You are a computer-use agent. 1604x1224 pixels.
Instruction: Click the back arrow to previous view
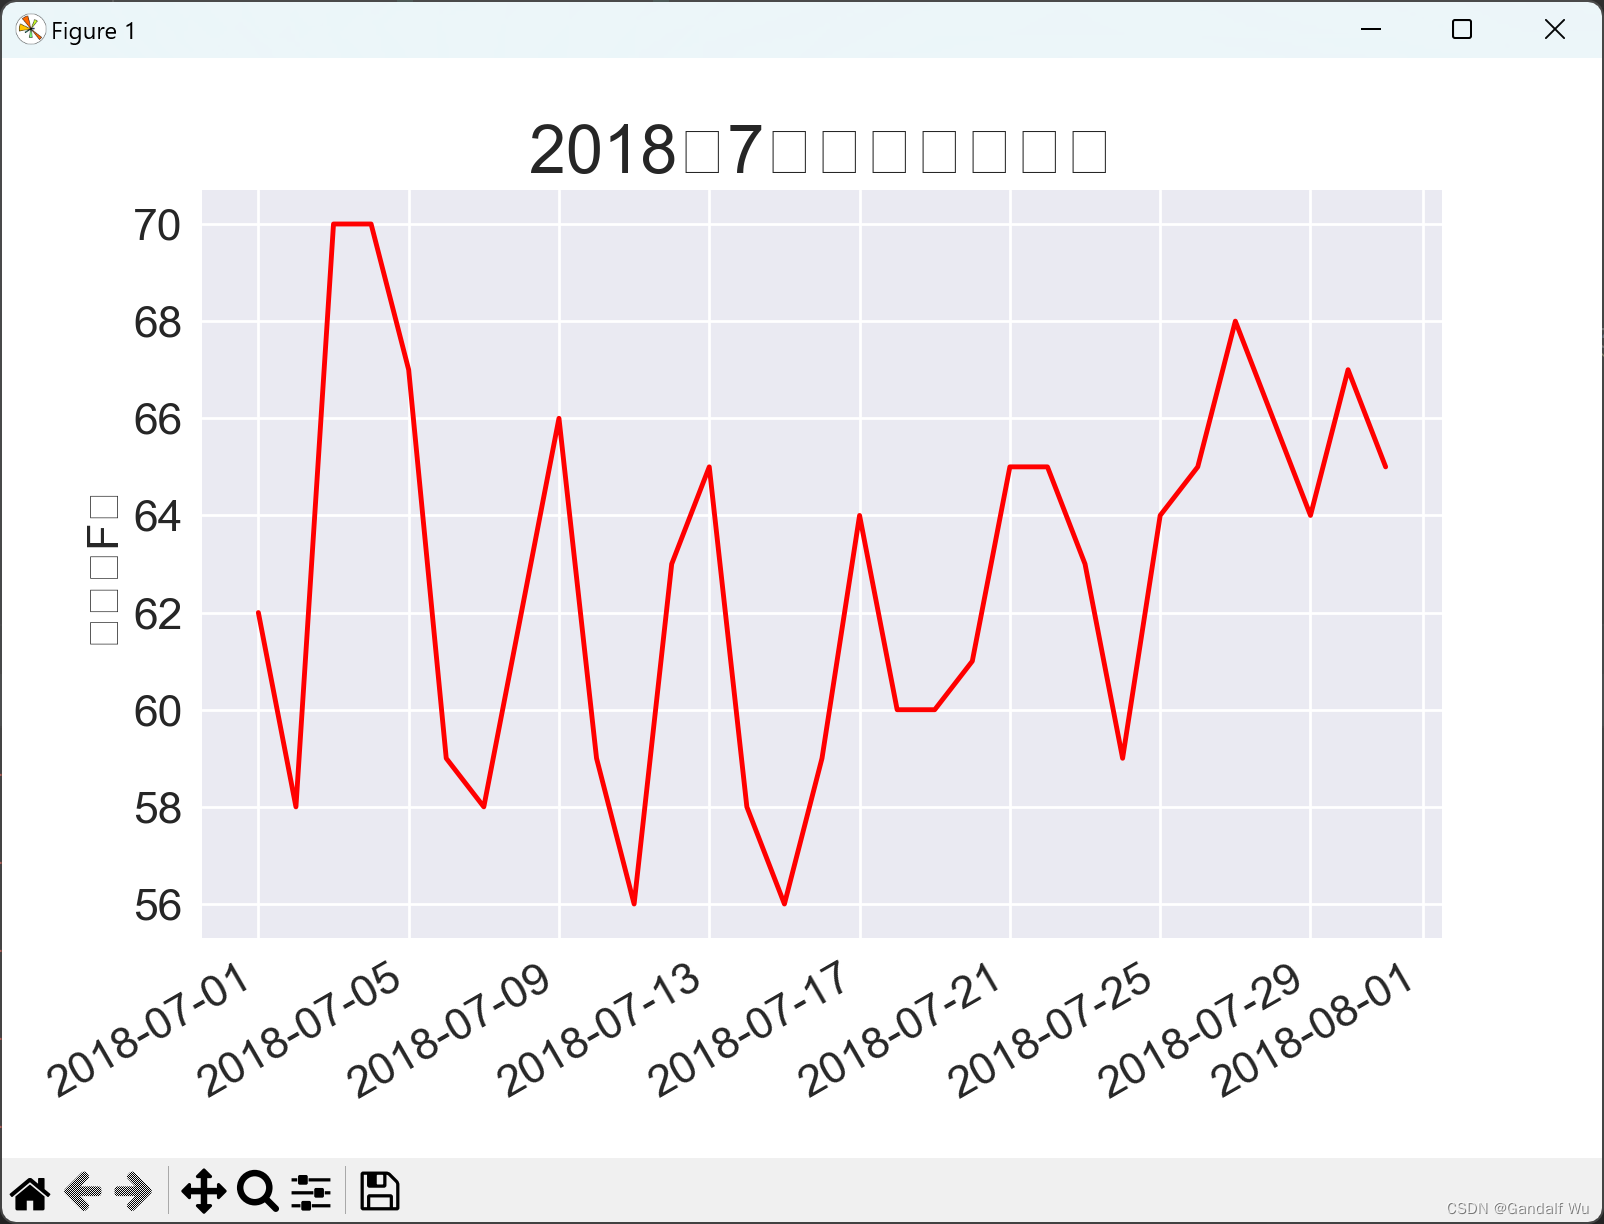click(85, 1191)
